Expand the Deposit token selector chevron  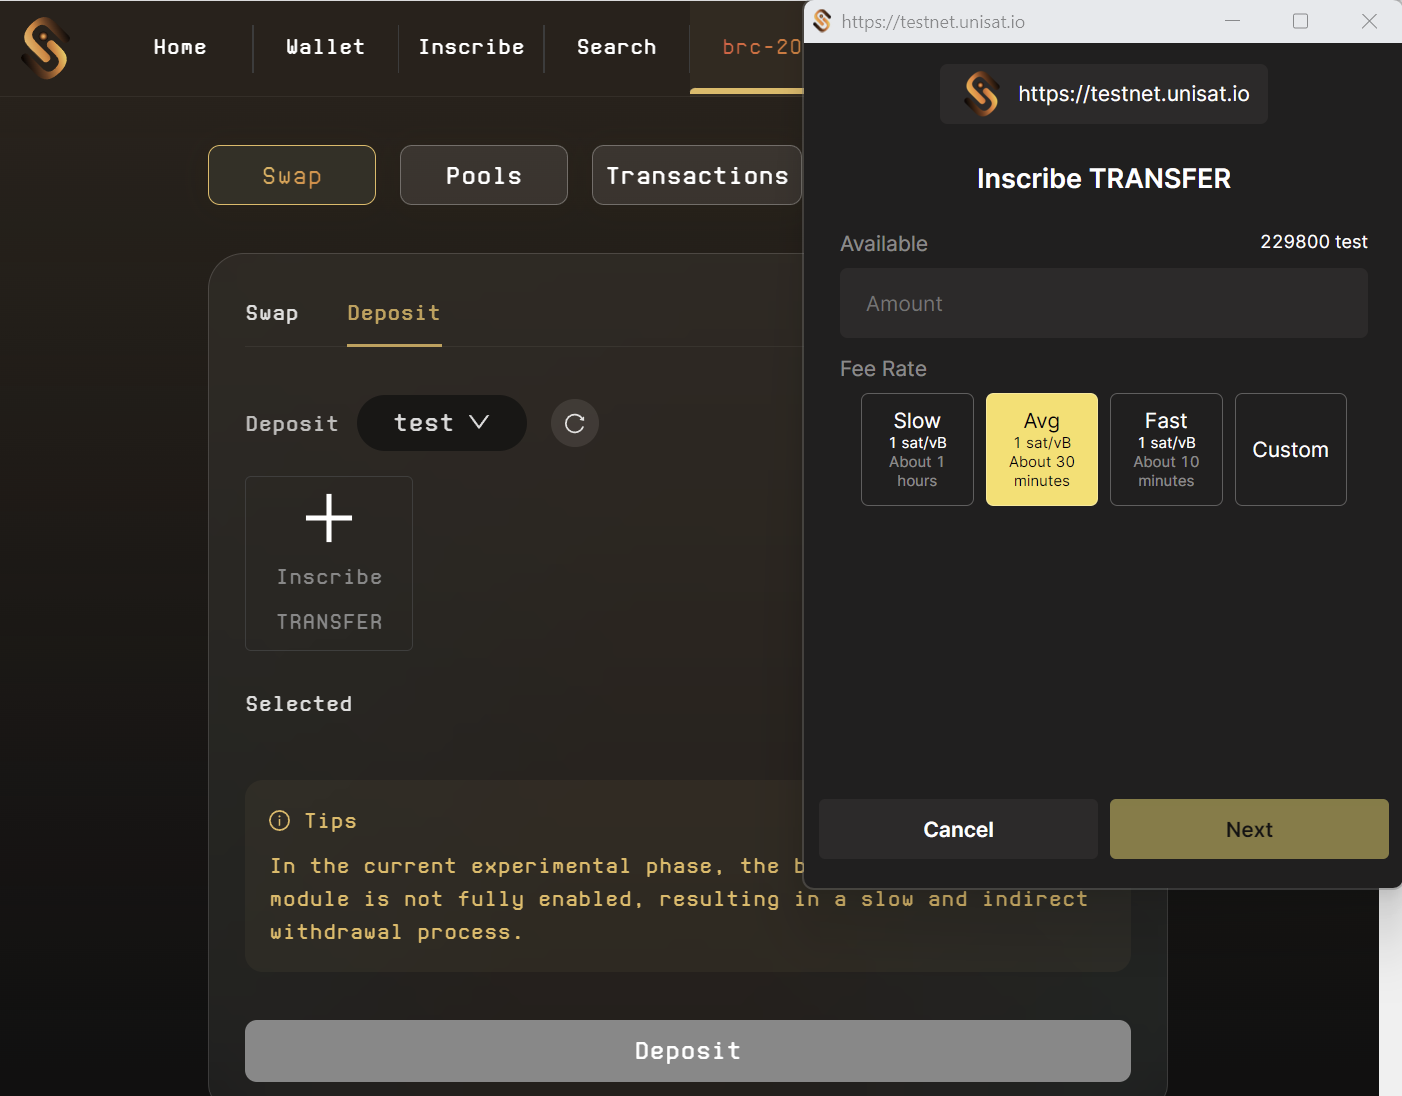(x=481, y=423)
